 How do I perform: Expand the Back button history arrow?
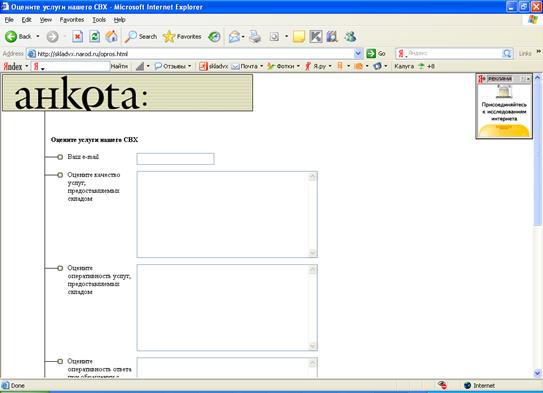click(x=38, y=36)
